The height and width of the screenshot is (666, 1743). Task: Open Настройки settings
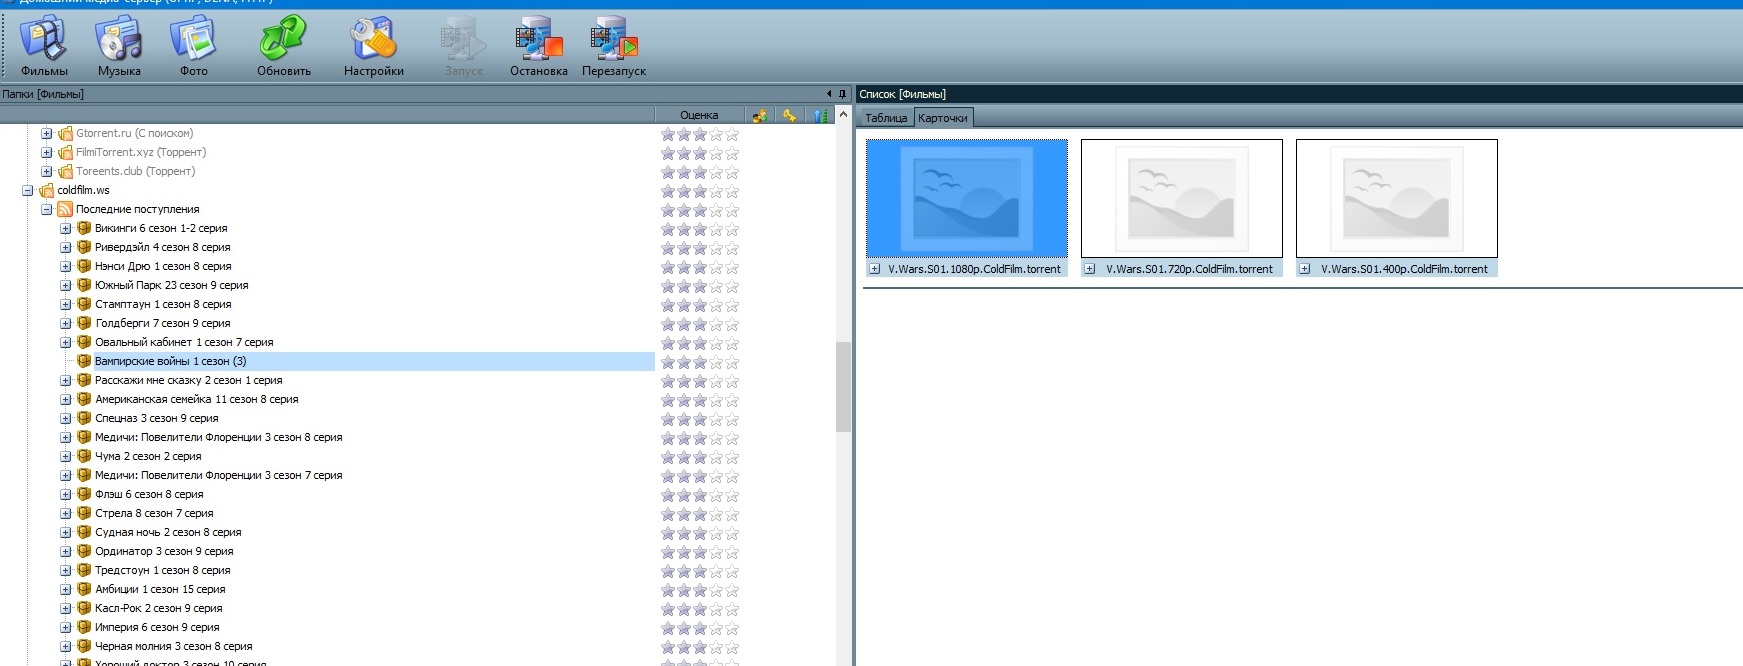pyautogui.click(x=373, y=46)
